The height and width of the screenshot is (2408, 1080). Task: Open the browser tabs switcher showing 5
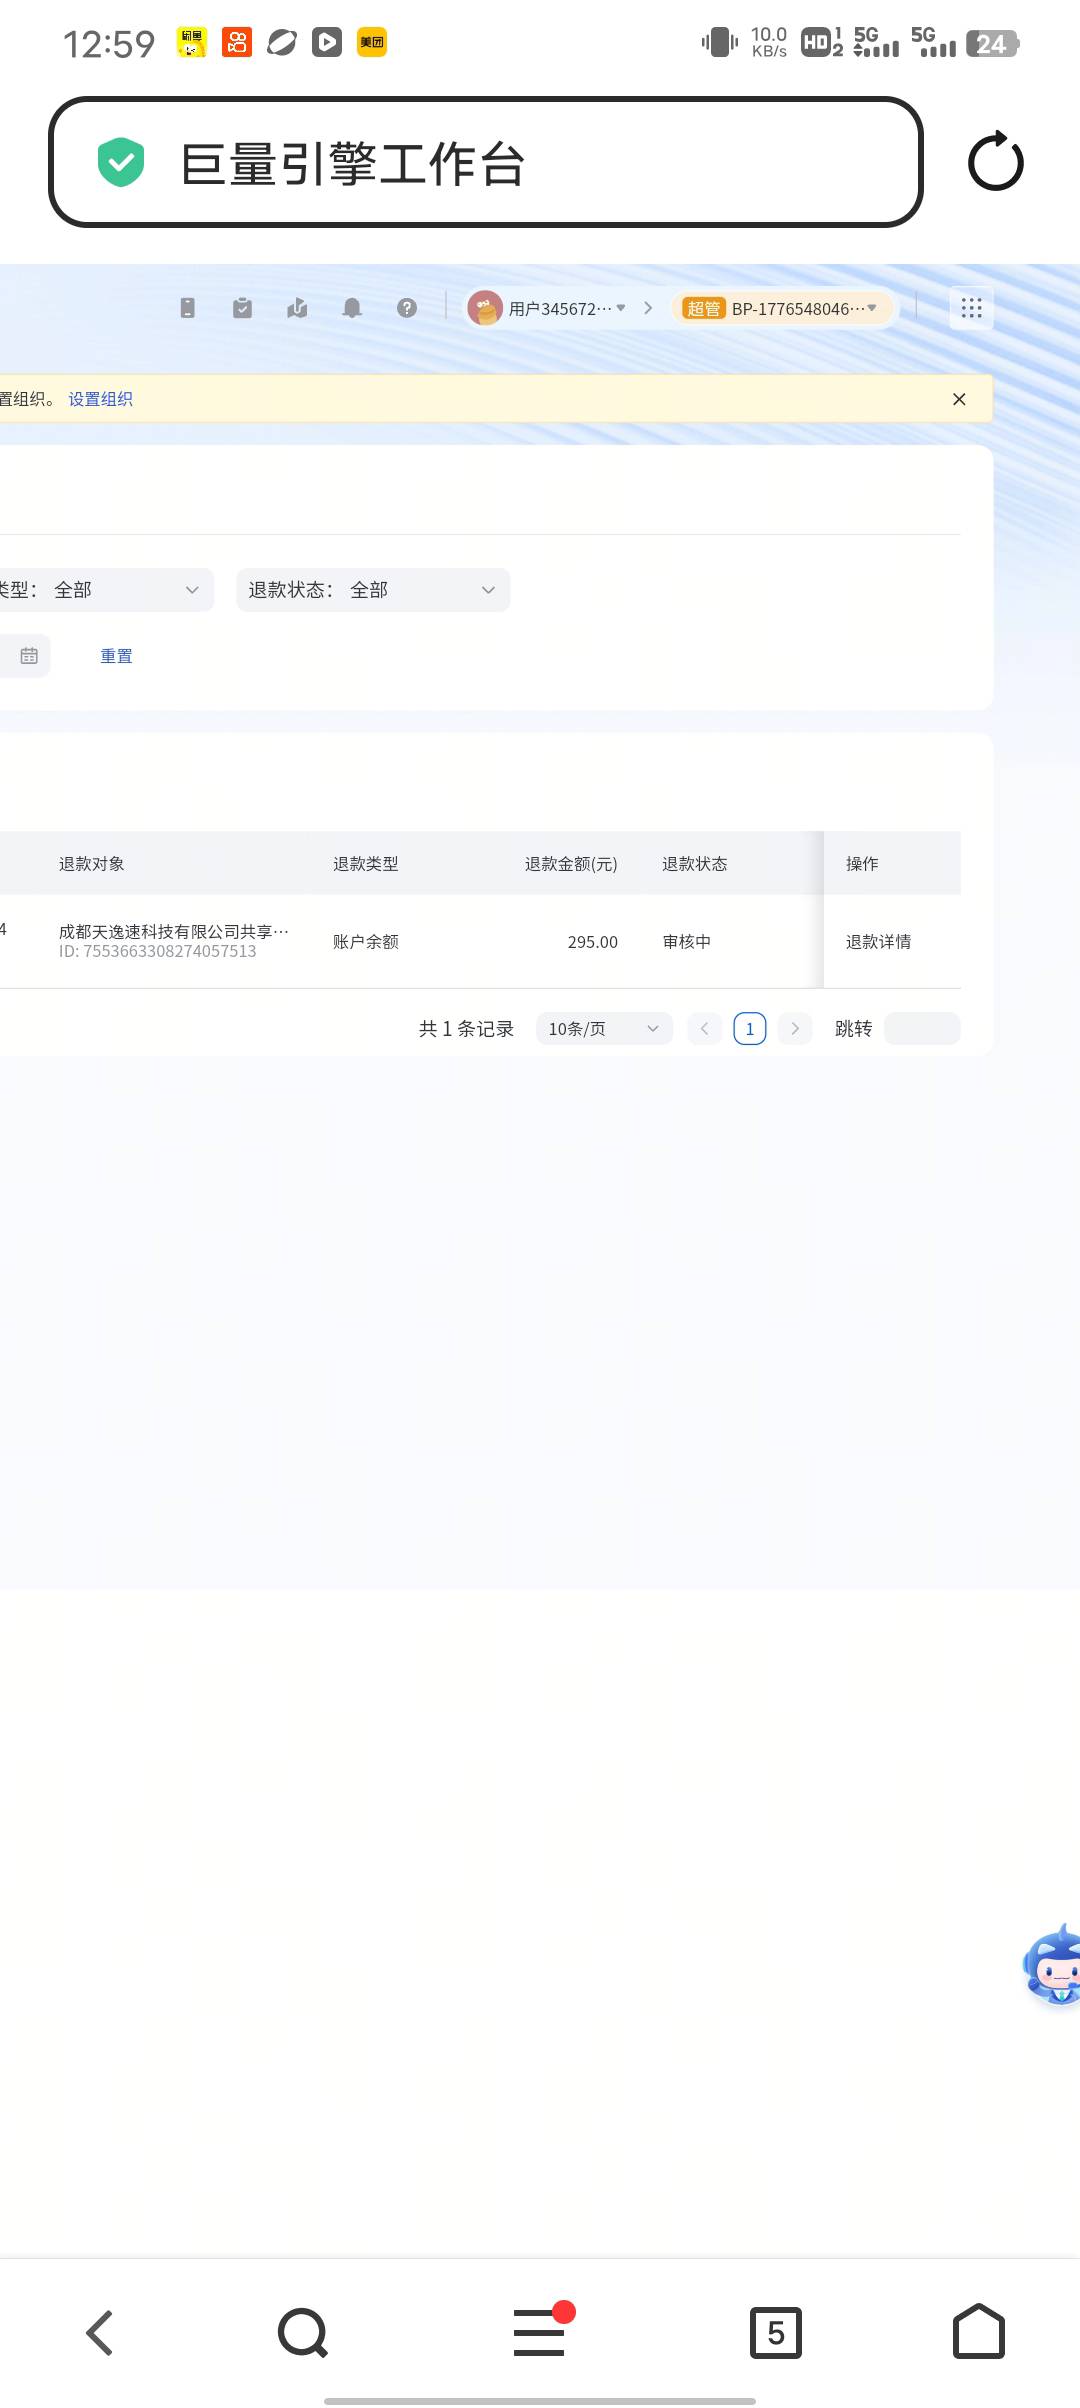[775, 2333]
